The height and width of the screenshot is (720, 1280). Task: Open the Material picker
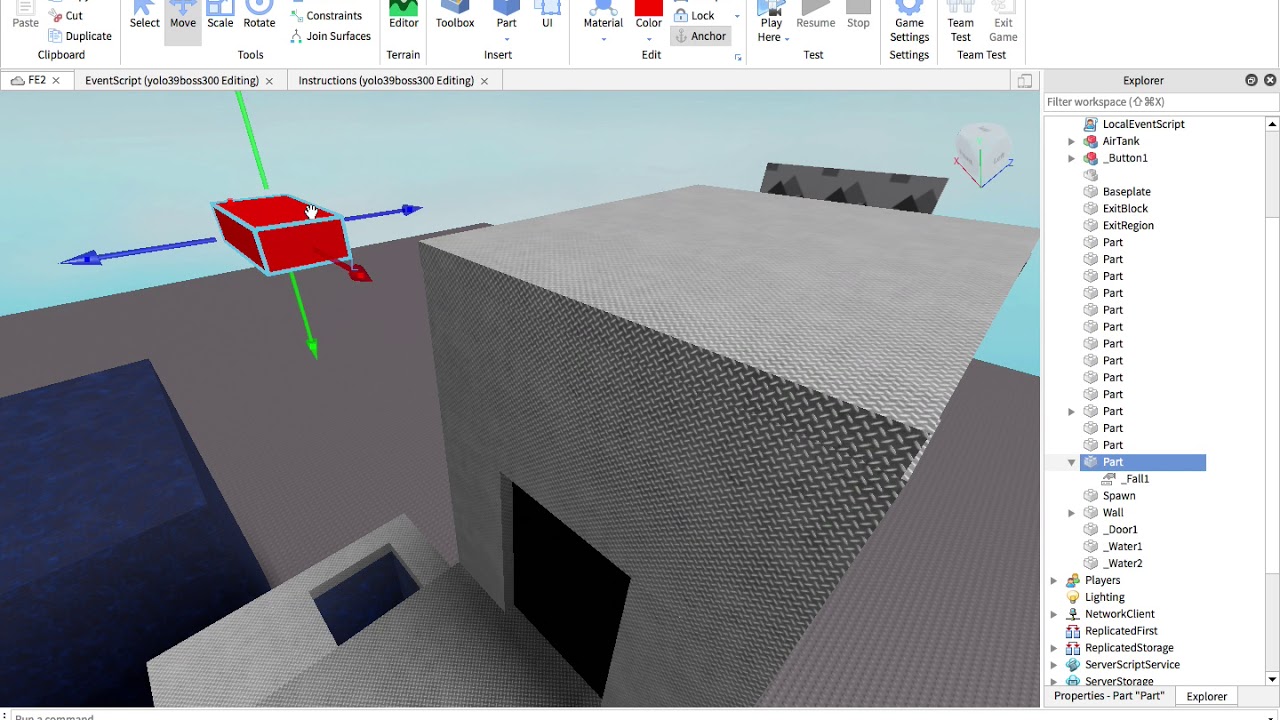tap(603, 16)
